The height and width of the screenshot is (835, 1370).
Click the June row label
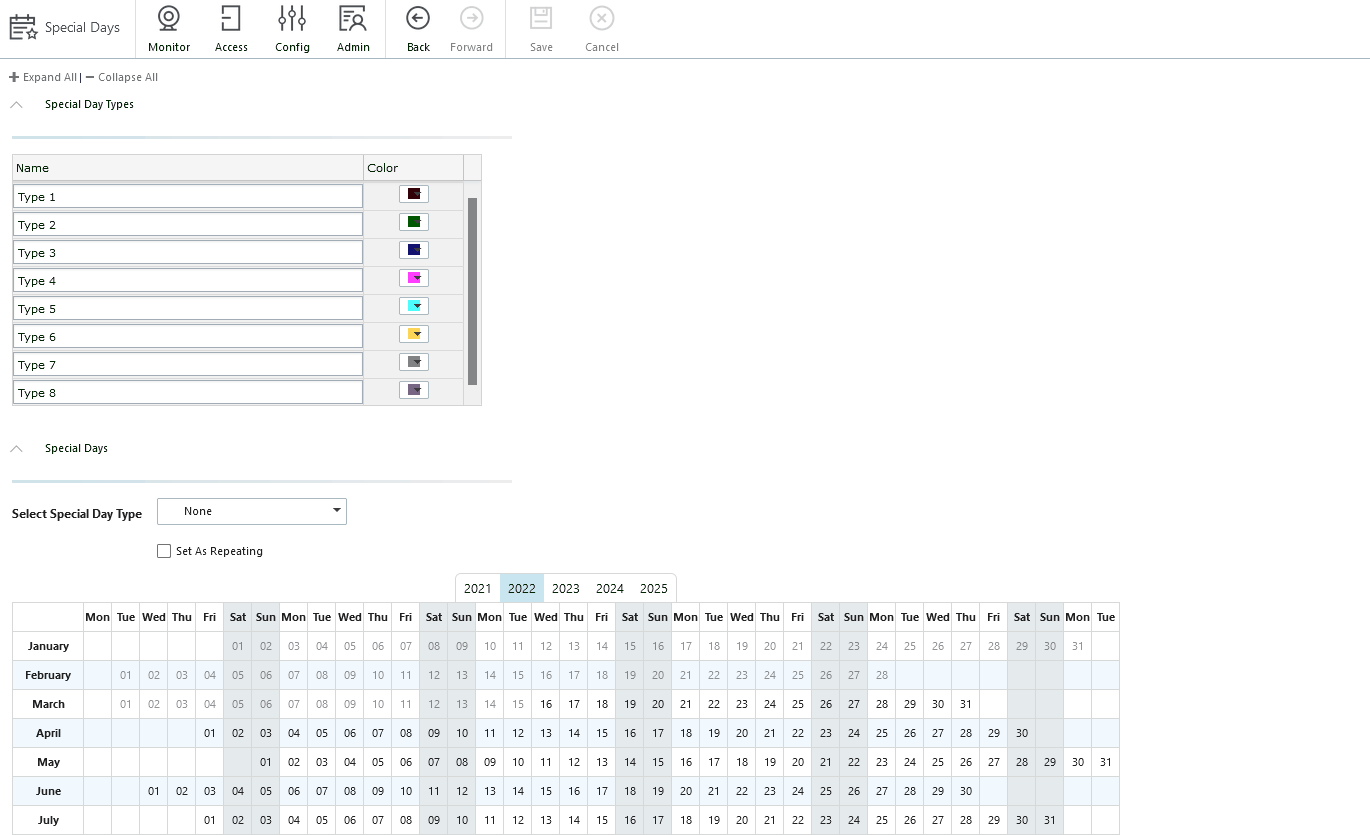click(x=48, y=791)
